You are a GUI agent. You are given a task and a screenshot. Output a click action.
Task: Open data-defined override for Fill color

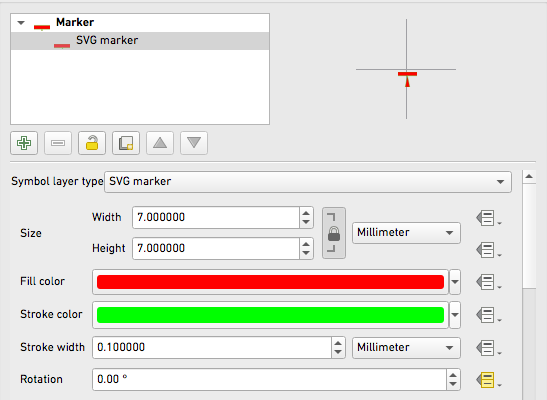click(488, 282)
